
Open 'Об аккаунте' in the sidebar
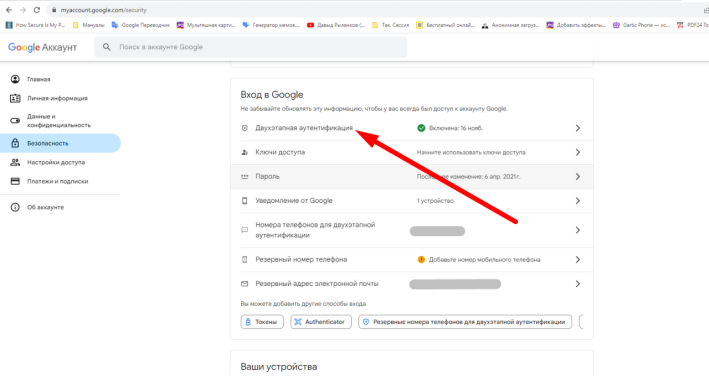(x=61, y=207)
